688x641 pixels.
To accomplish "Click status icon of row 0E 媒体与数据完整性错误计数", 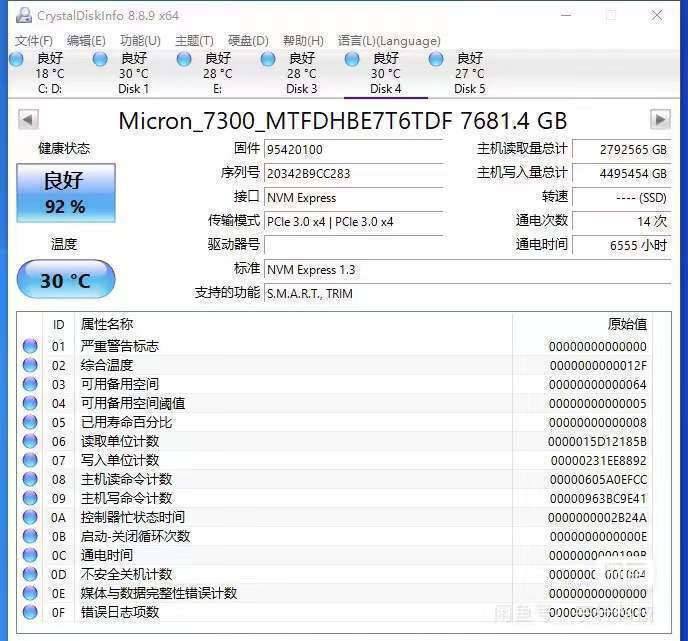I will coord(30,593).
